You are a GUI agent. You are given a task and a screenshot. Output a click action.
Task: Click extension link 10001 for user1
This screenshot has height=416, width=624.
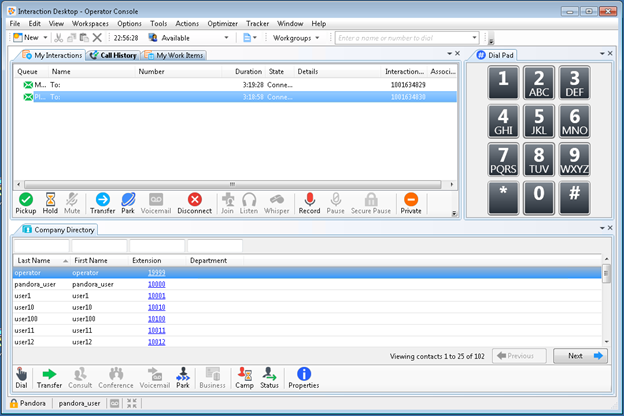coord(156,296)
